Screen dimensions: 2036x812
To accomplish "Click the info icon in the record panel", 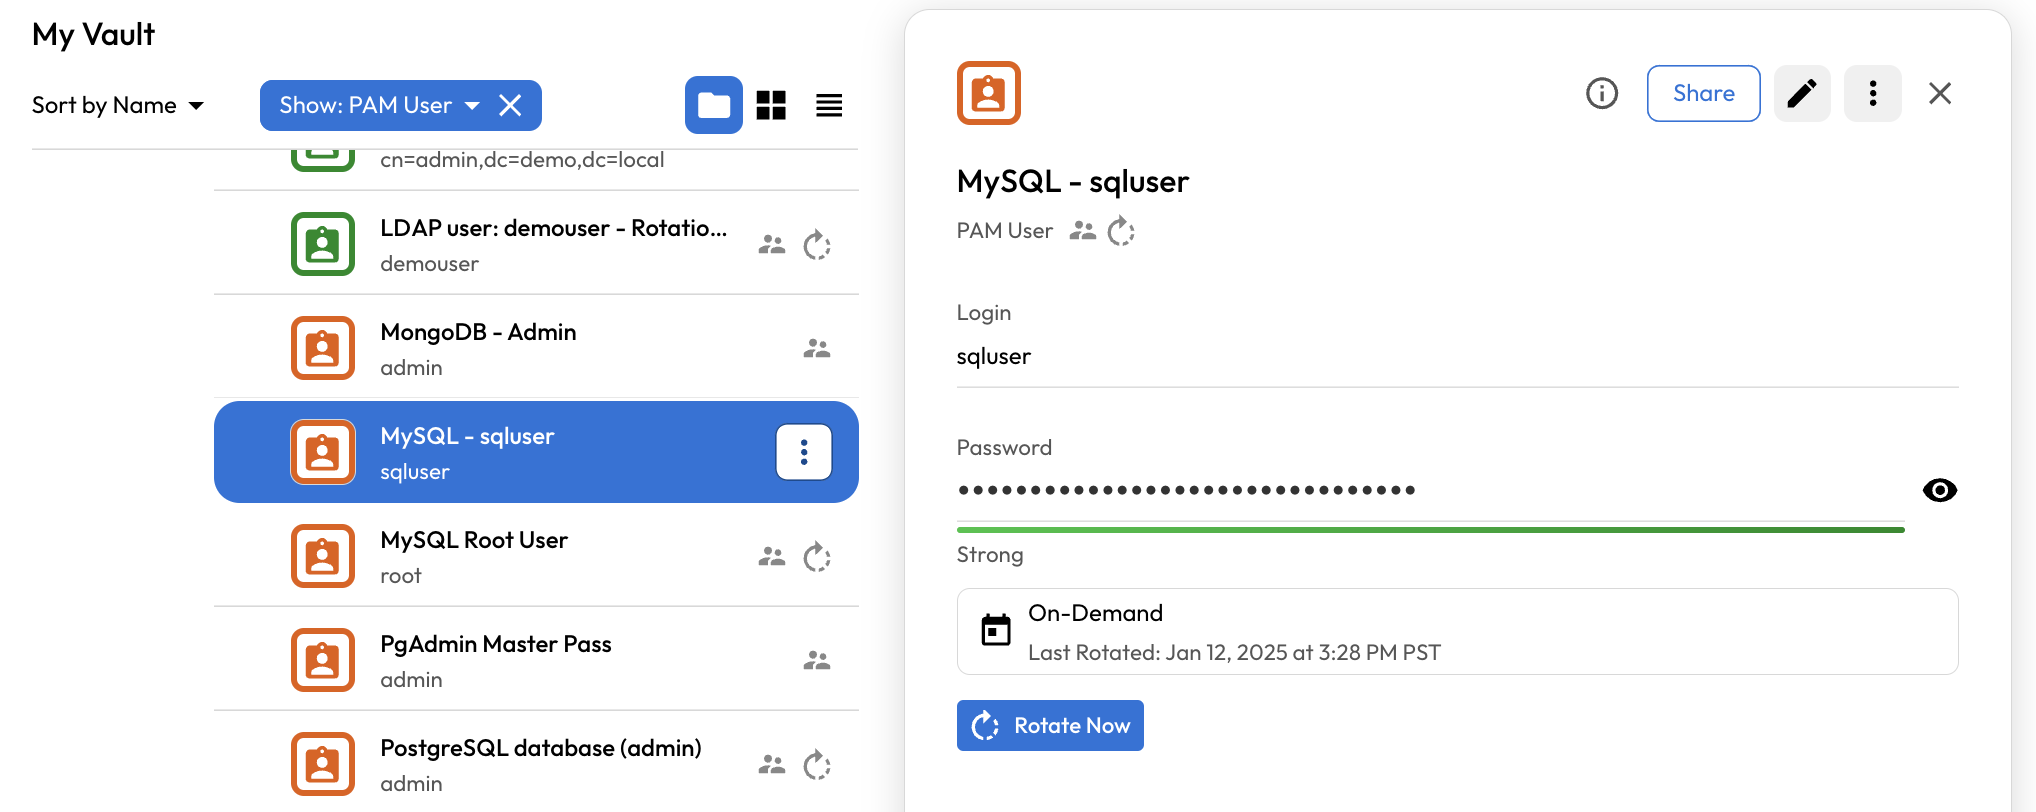I will pyautogui.click(x=1601, y=93).
